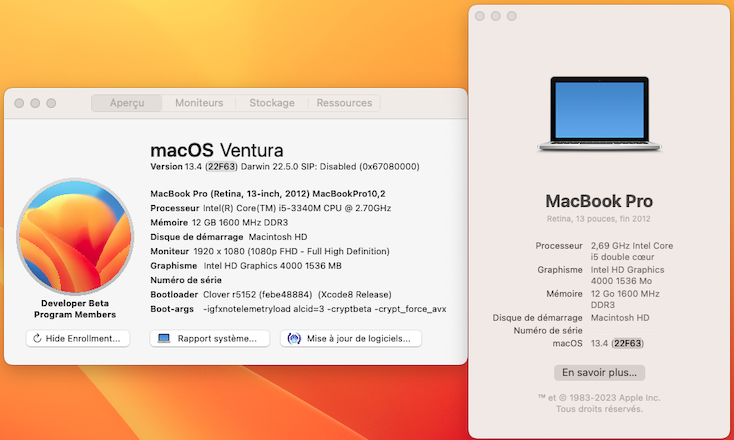This screenshot has width=734, height=440.
Task: Click '™ et © 1983-2023 Apple Inc.' copyright text
Action: [x=599, y=398]
